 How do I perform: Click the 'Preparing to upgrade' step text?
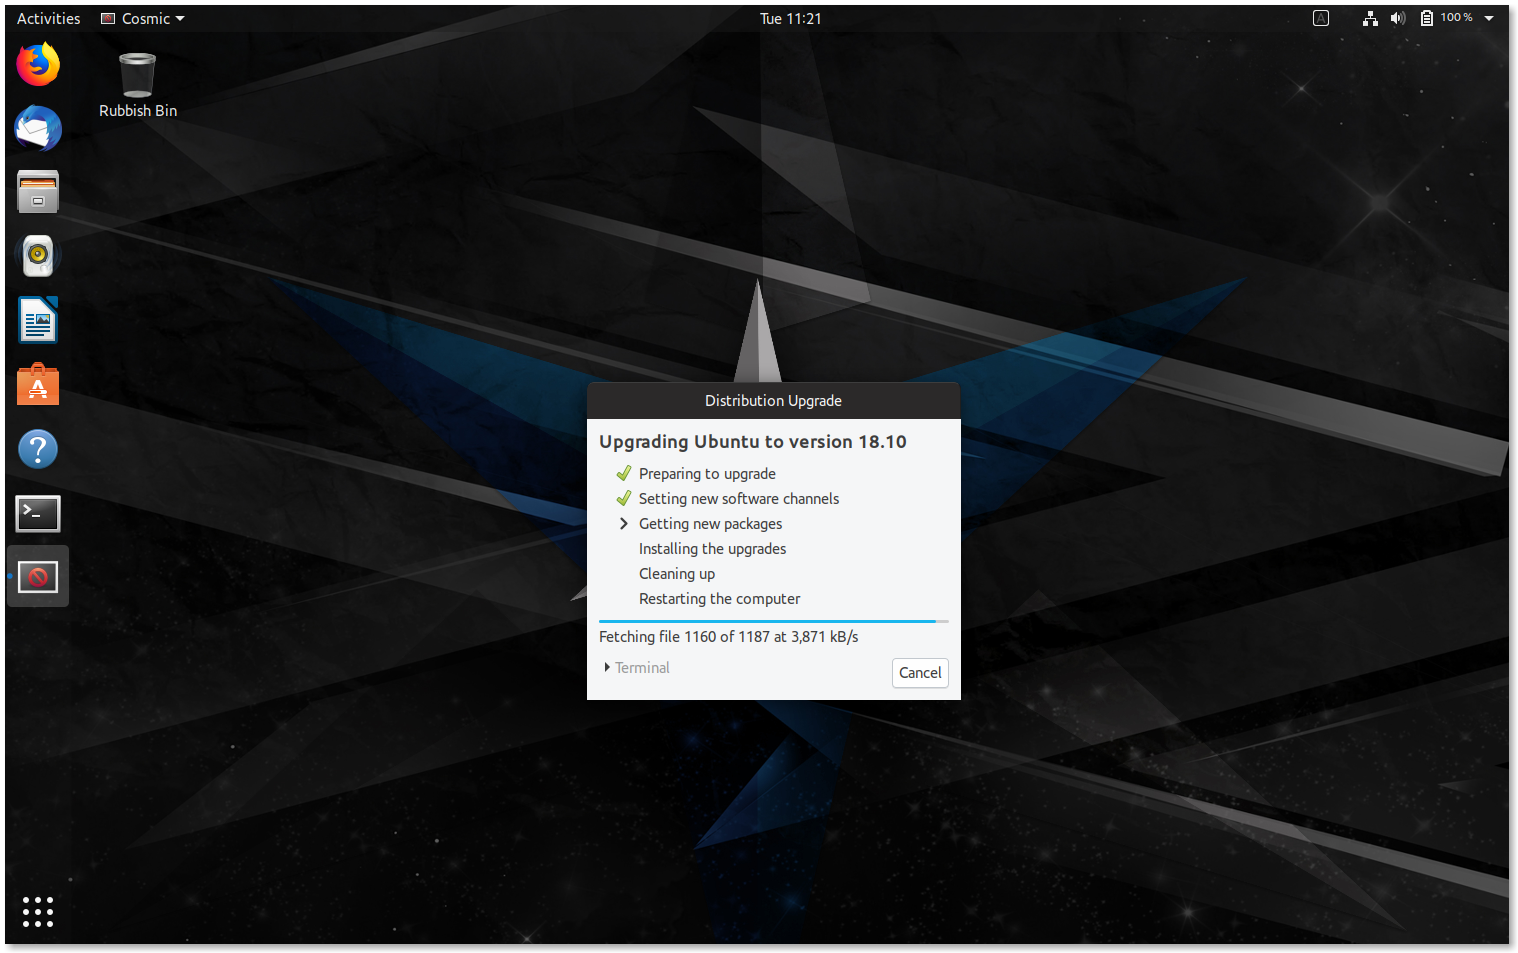[707, 473]
